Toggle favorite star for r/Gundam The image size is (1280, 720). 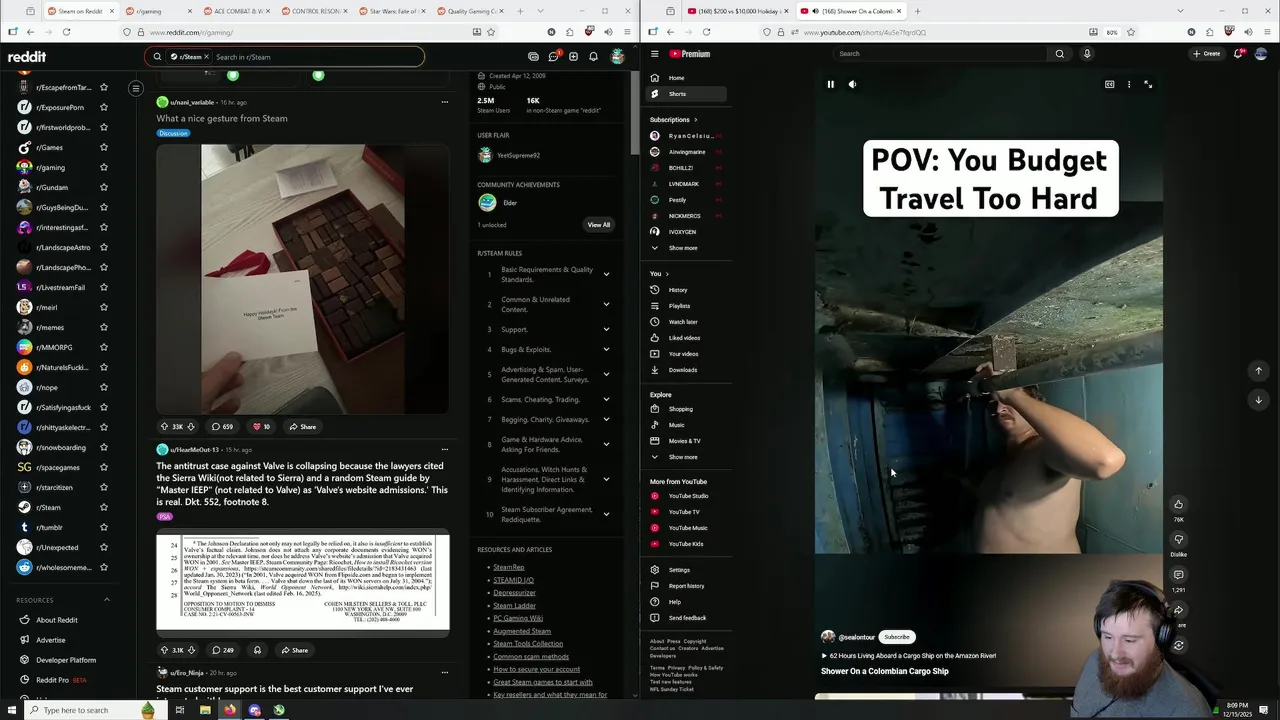(x=103, y=187)
